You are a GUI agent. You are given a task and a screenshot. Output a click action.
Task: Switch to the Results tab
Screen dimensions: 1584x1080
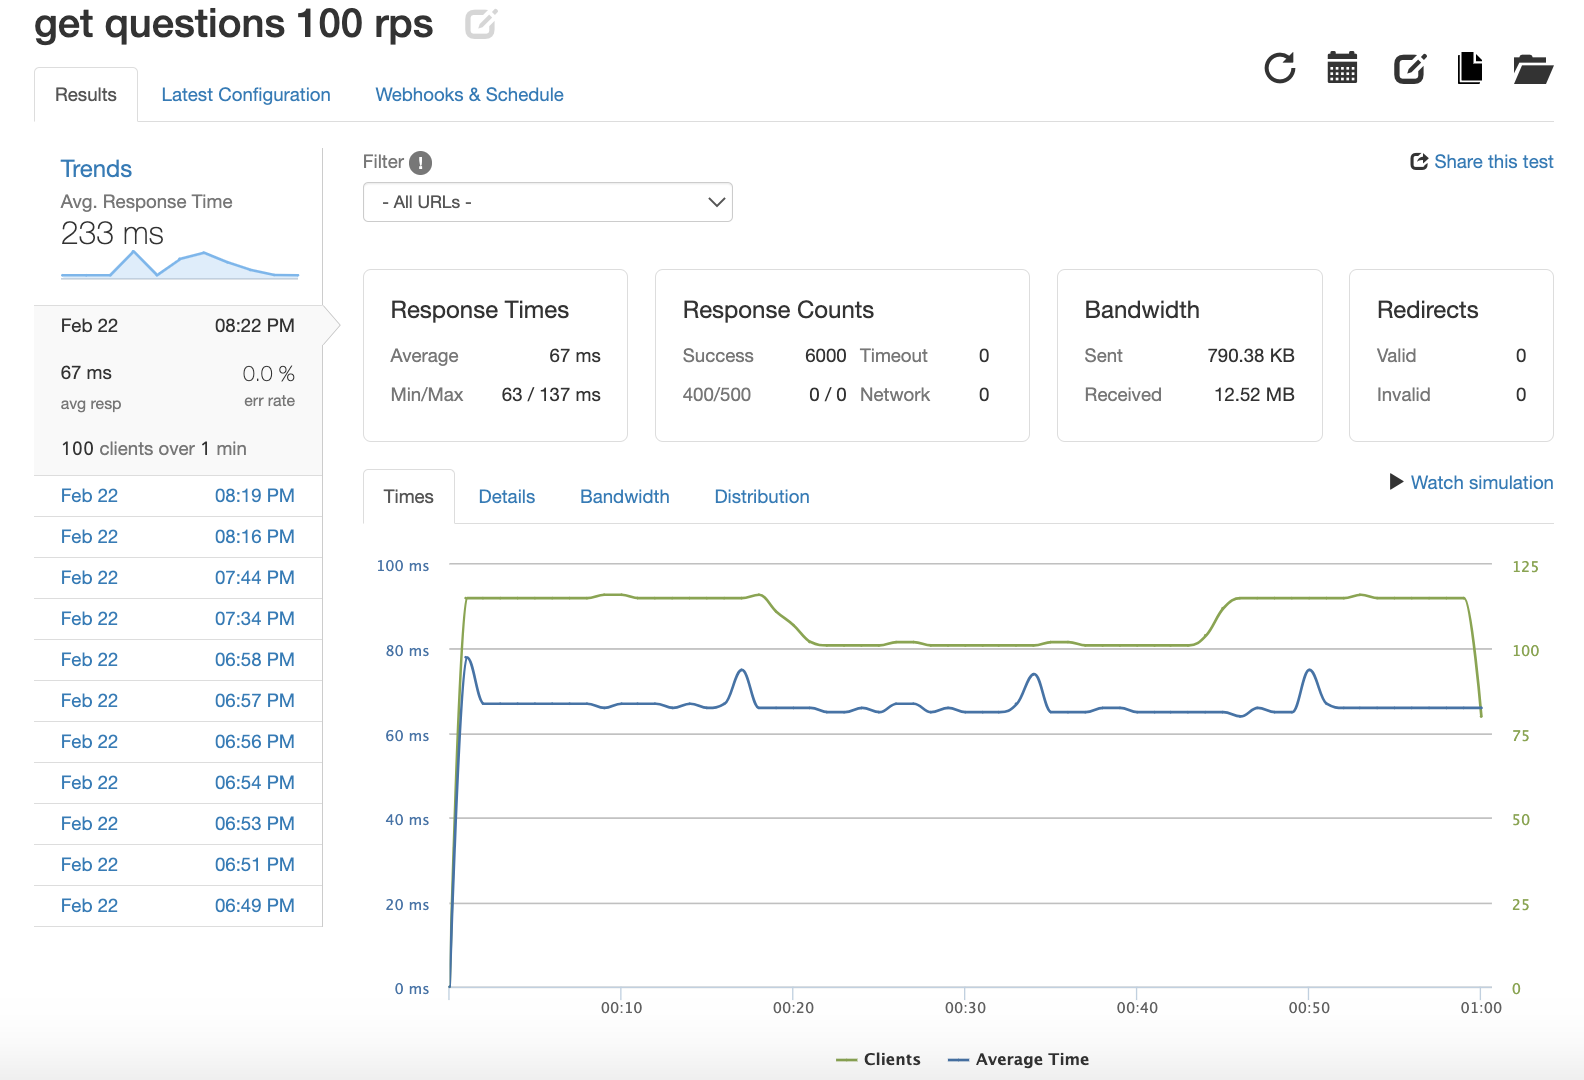coord(86,95)
